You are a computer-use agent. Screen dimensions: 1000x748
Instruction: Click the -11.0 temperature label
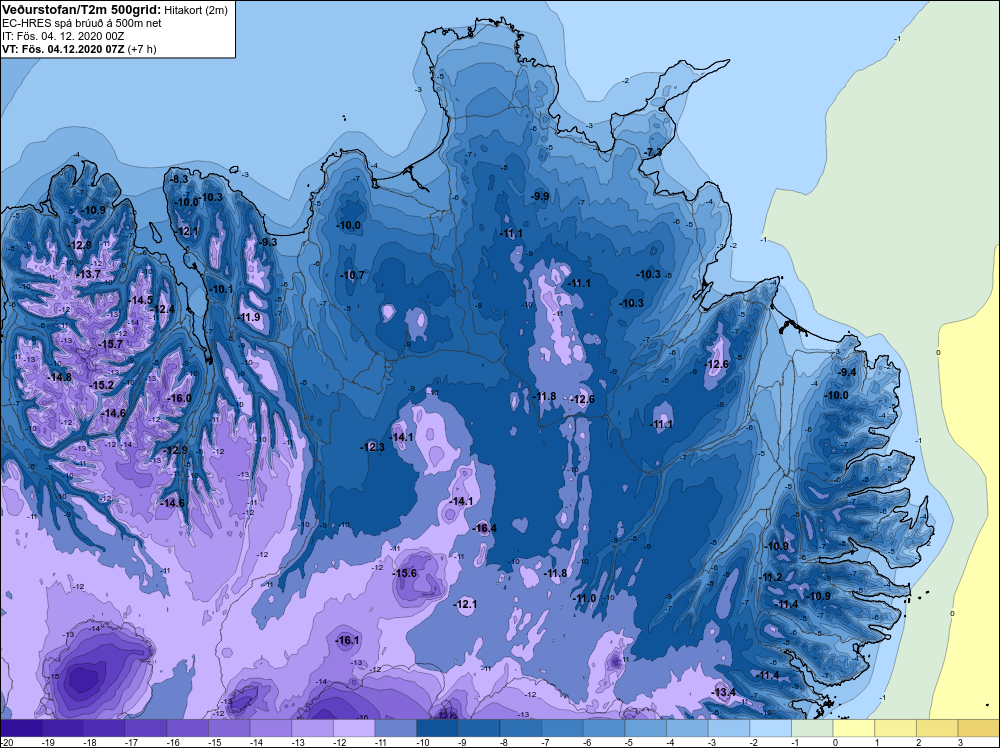coord(584,598)
